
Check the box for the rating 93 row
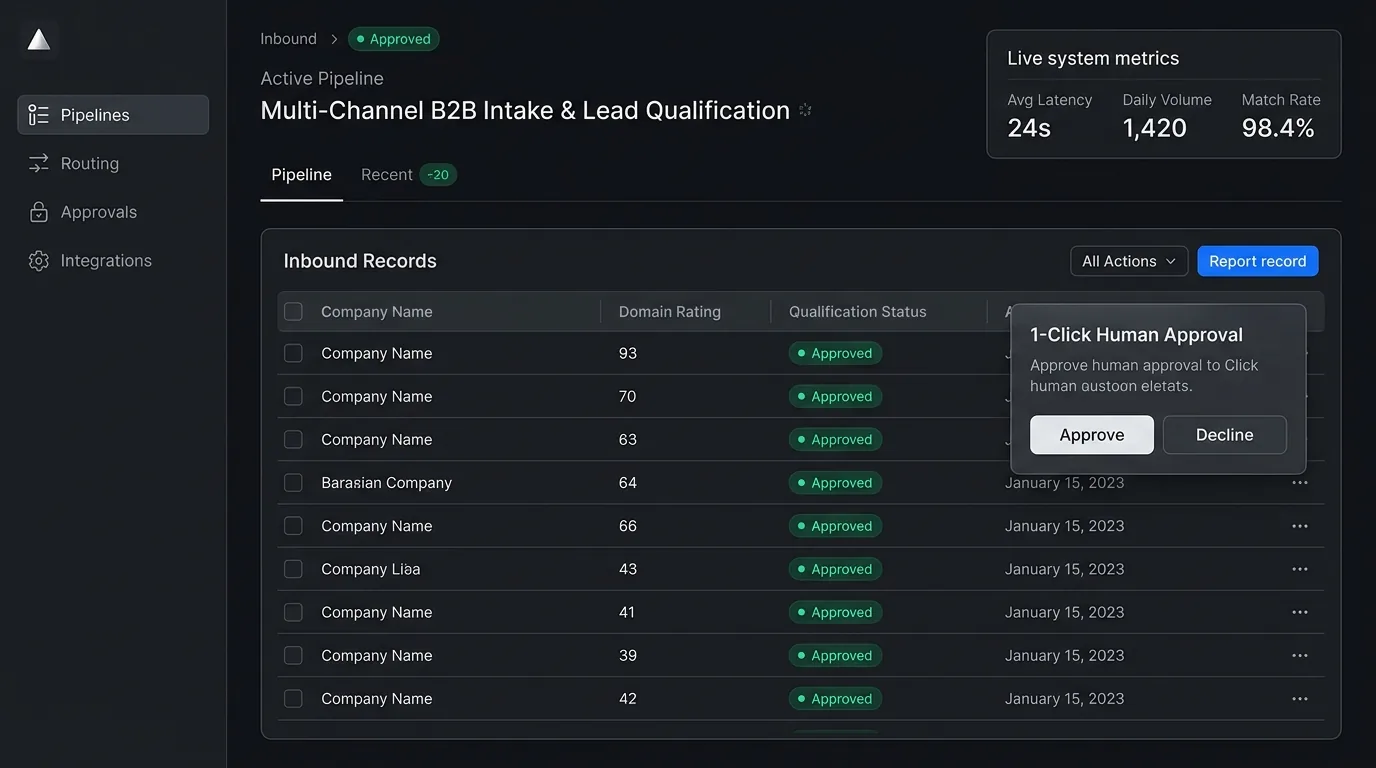point(293,353)
